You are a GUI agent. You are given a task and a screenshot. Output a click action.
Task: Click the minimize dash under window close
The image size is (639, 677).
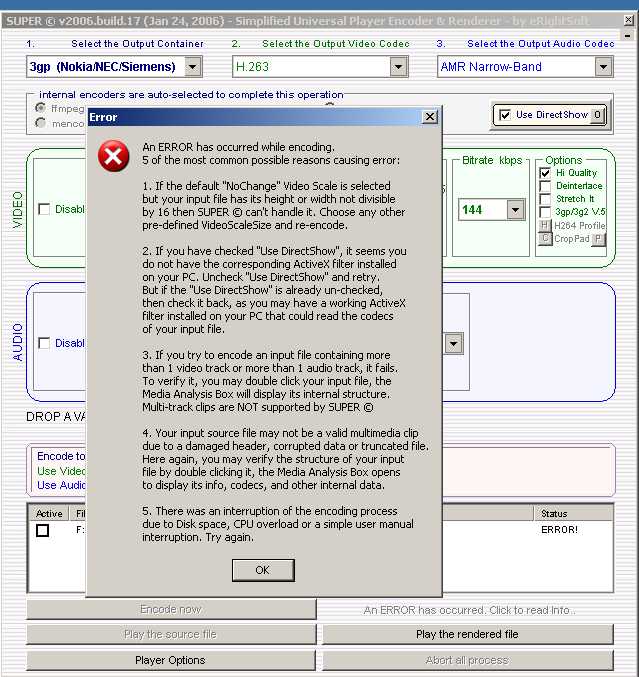[628, 35]
